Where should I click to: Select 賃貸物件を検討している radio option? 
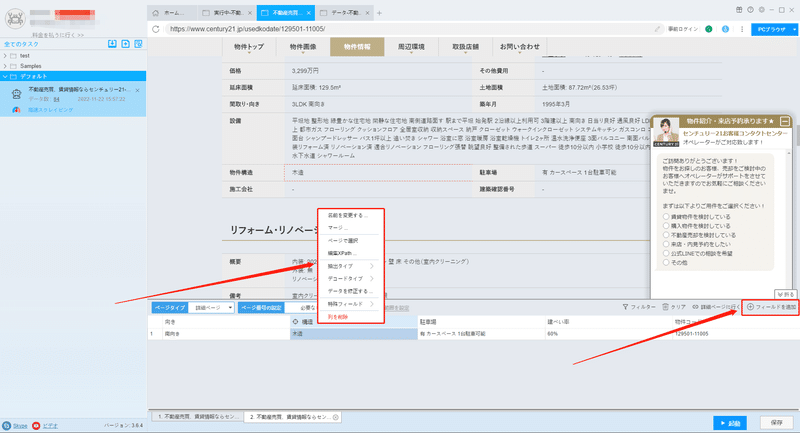[x=666, y=217]
